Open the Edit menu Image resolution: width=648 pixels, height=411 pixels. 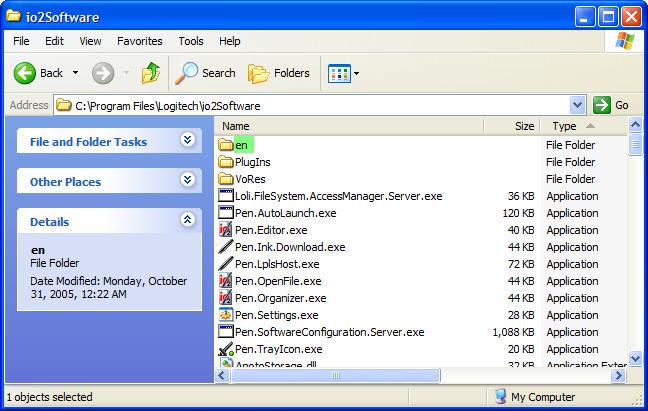point(54,41)
